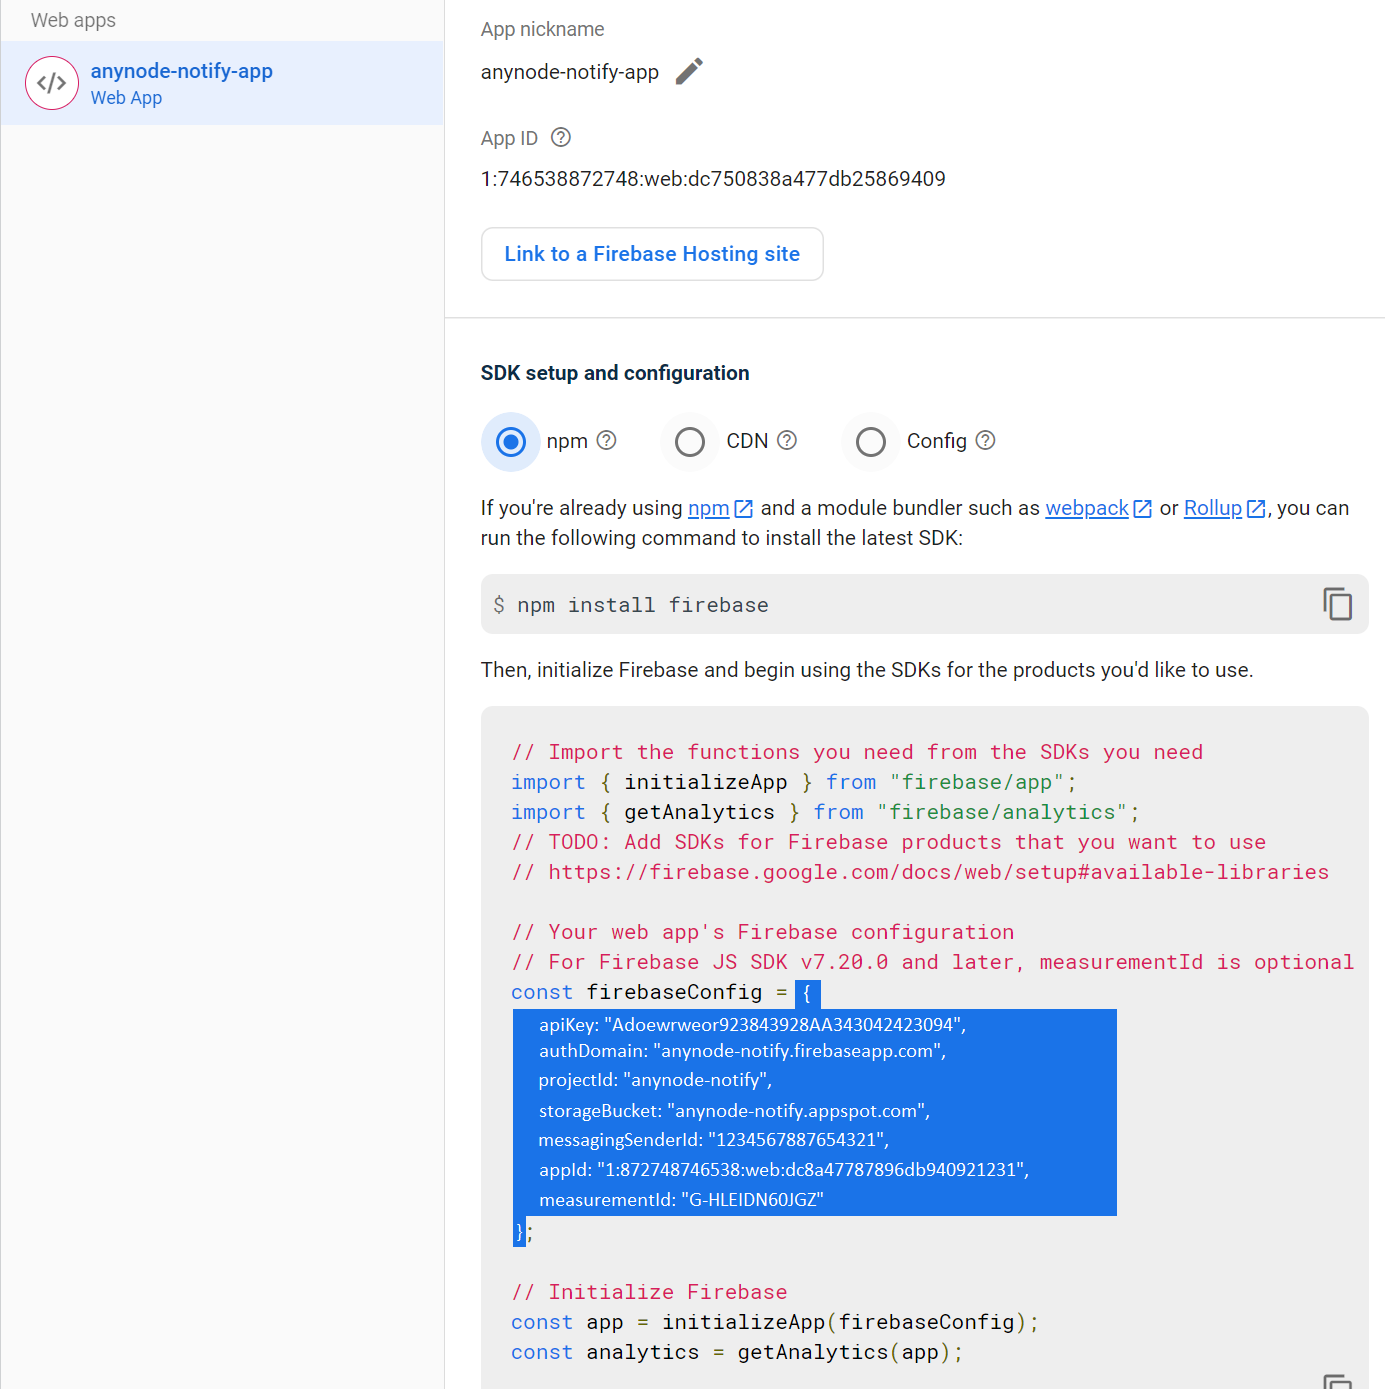Image resolution: width=1385 pixels, height=1389 pixels.
Task: Click the highlighted apiKey line in config
Action: (x=752, y=1024)
